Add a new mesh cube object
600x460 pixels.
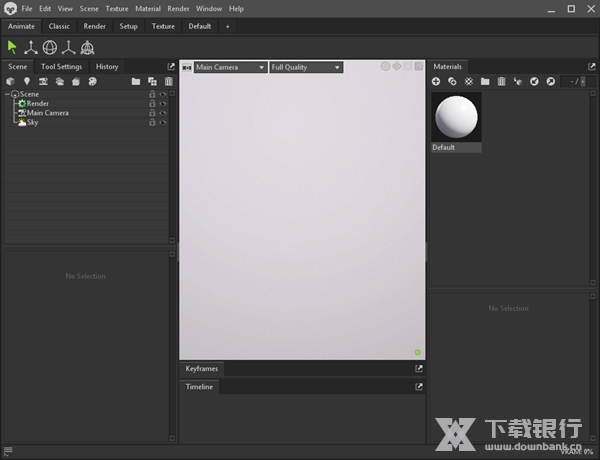click(10, 81)
